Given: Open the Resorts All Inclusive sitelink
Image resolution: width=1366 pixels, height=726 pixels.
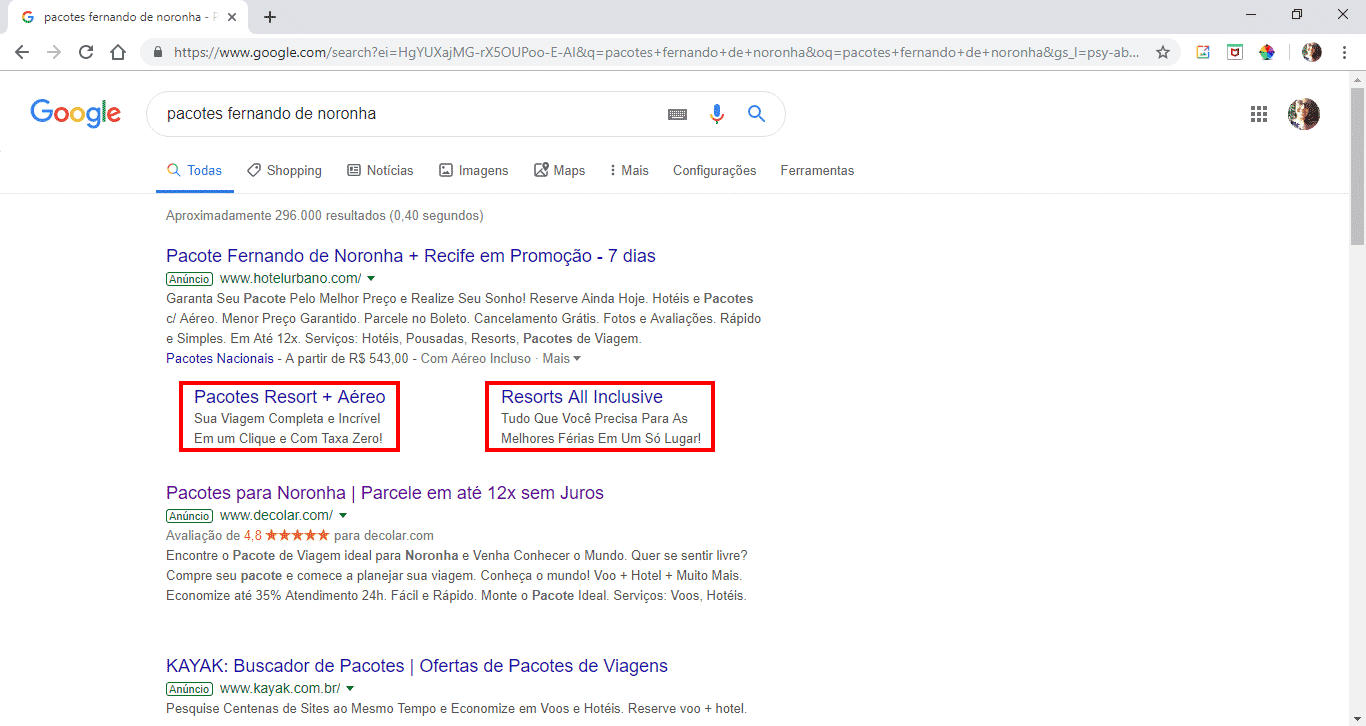Looking at the screenshot, I should pyautogui.click(x=582, y=397).
